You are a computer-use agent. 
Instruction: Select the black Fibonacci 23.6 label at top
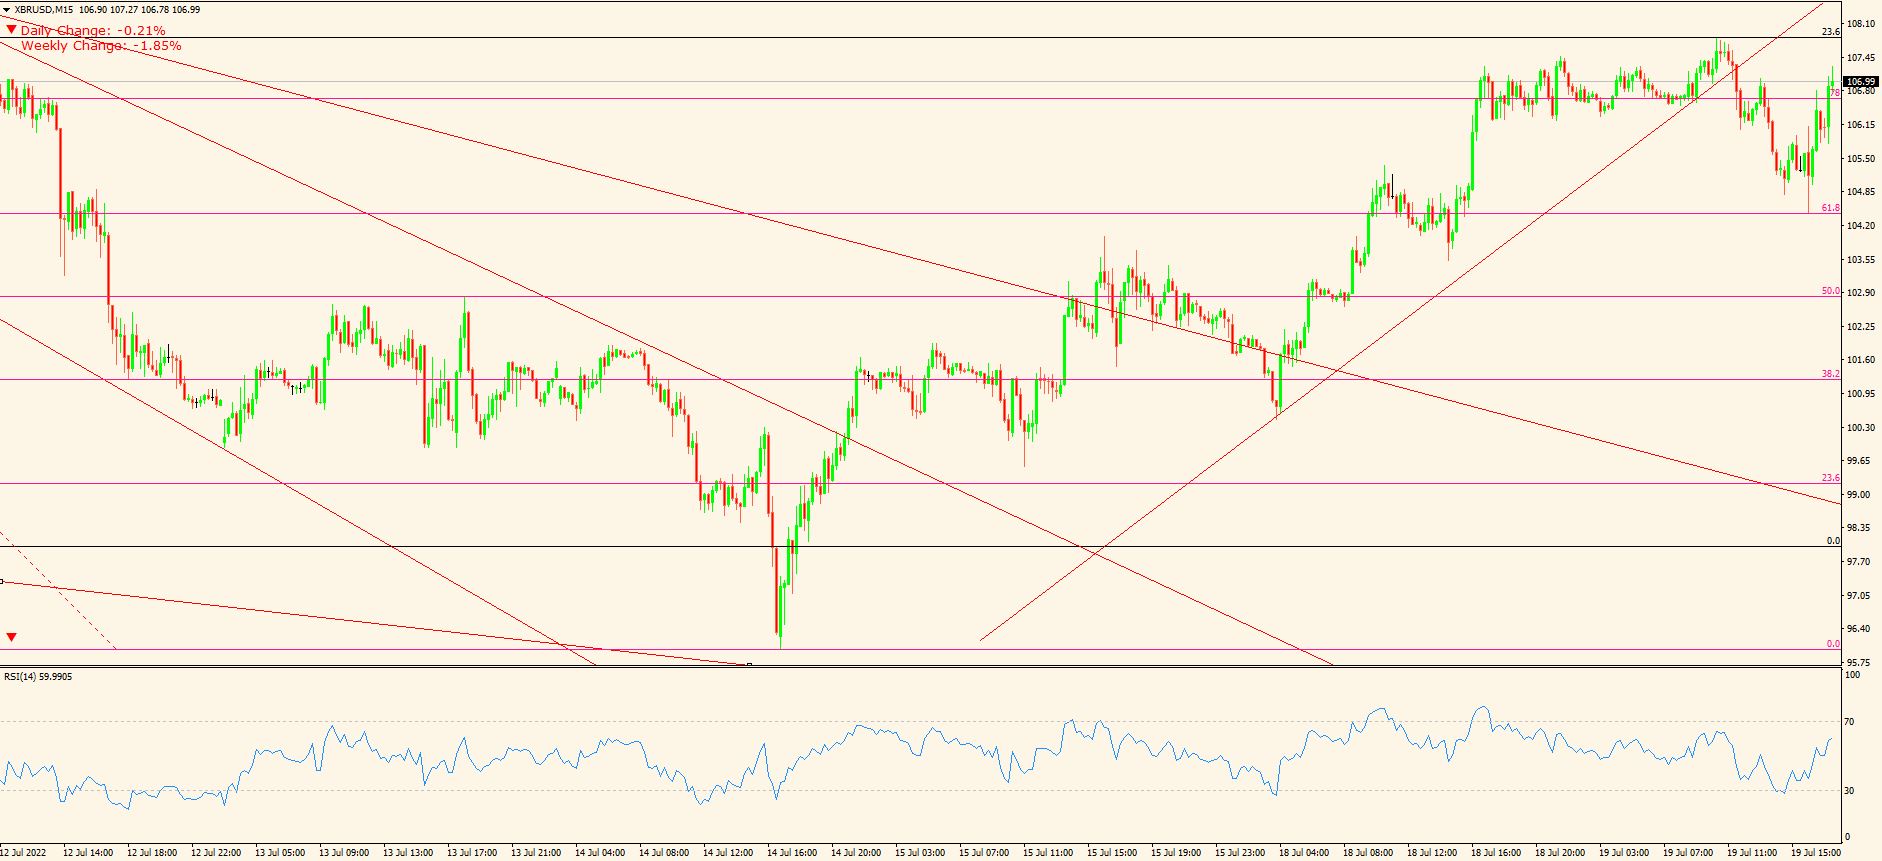coord(1830,32)
